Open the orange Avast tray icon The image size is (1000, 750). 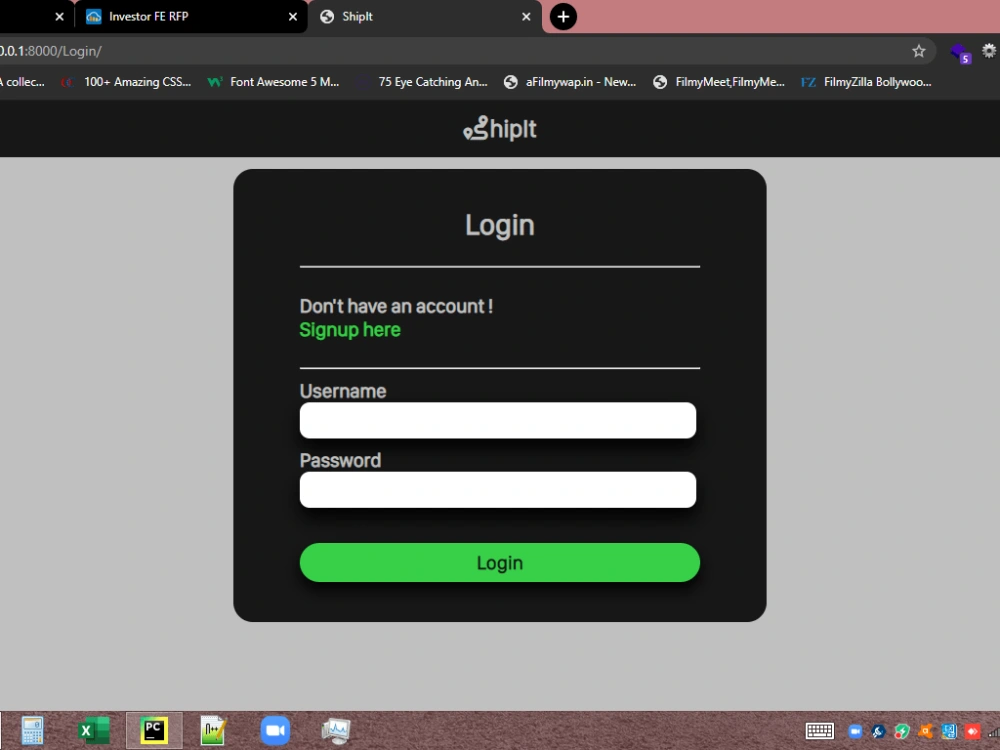pyautogui.click(x=925, y=732)
